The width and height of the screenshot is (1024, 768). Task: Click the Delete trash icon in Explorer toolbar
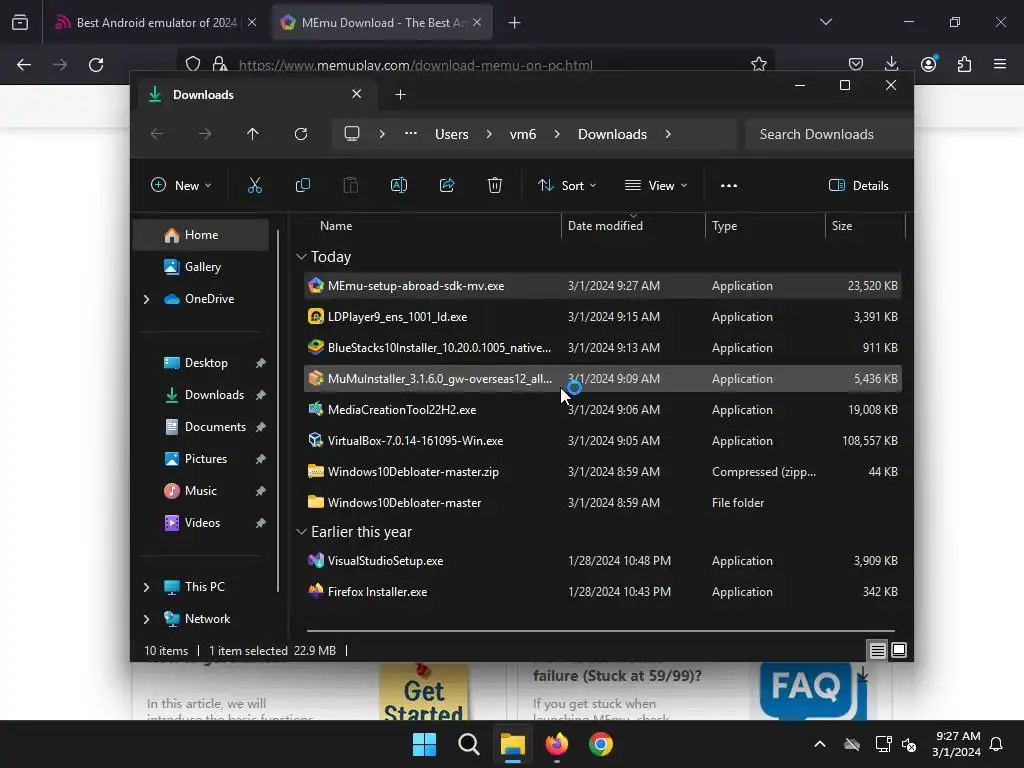tap(495, 185)
